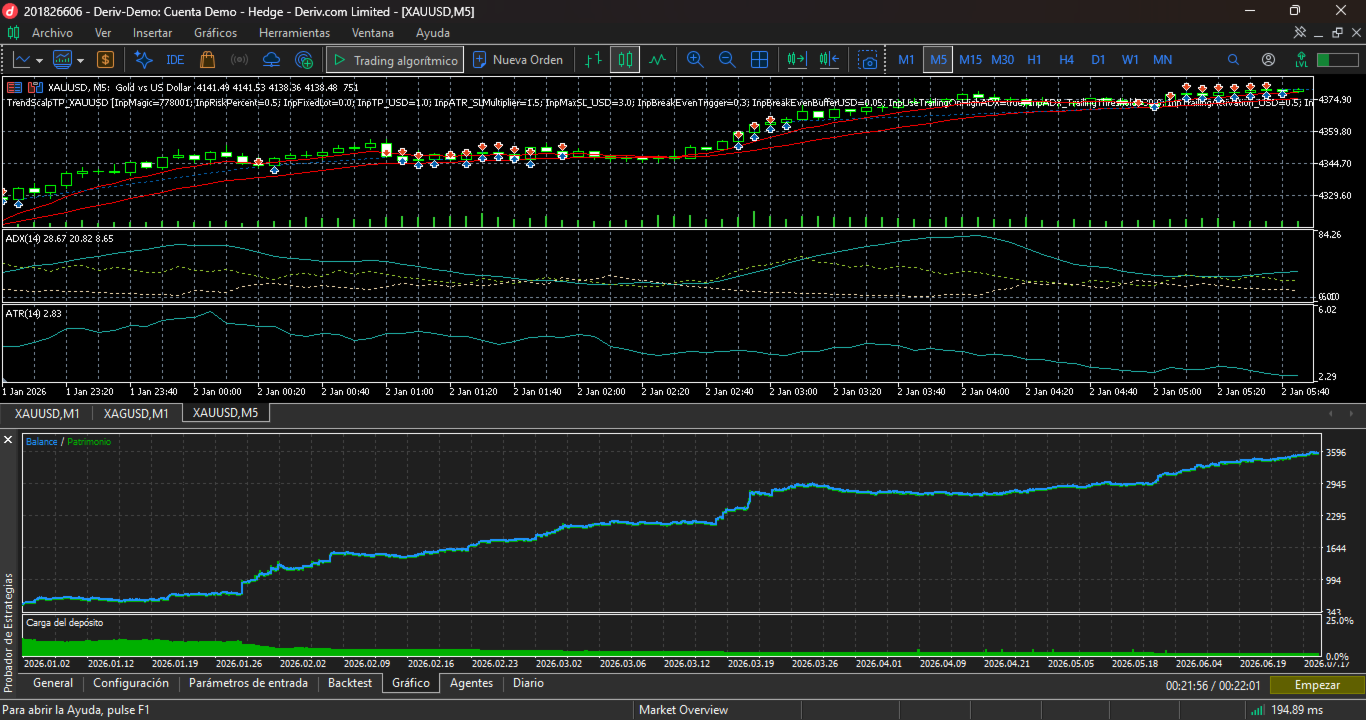Click the menu bar candlestick app icon

tap(14, 33)
